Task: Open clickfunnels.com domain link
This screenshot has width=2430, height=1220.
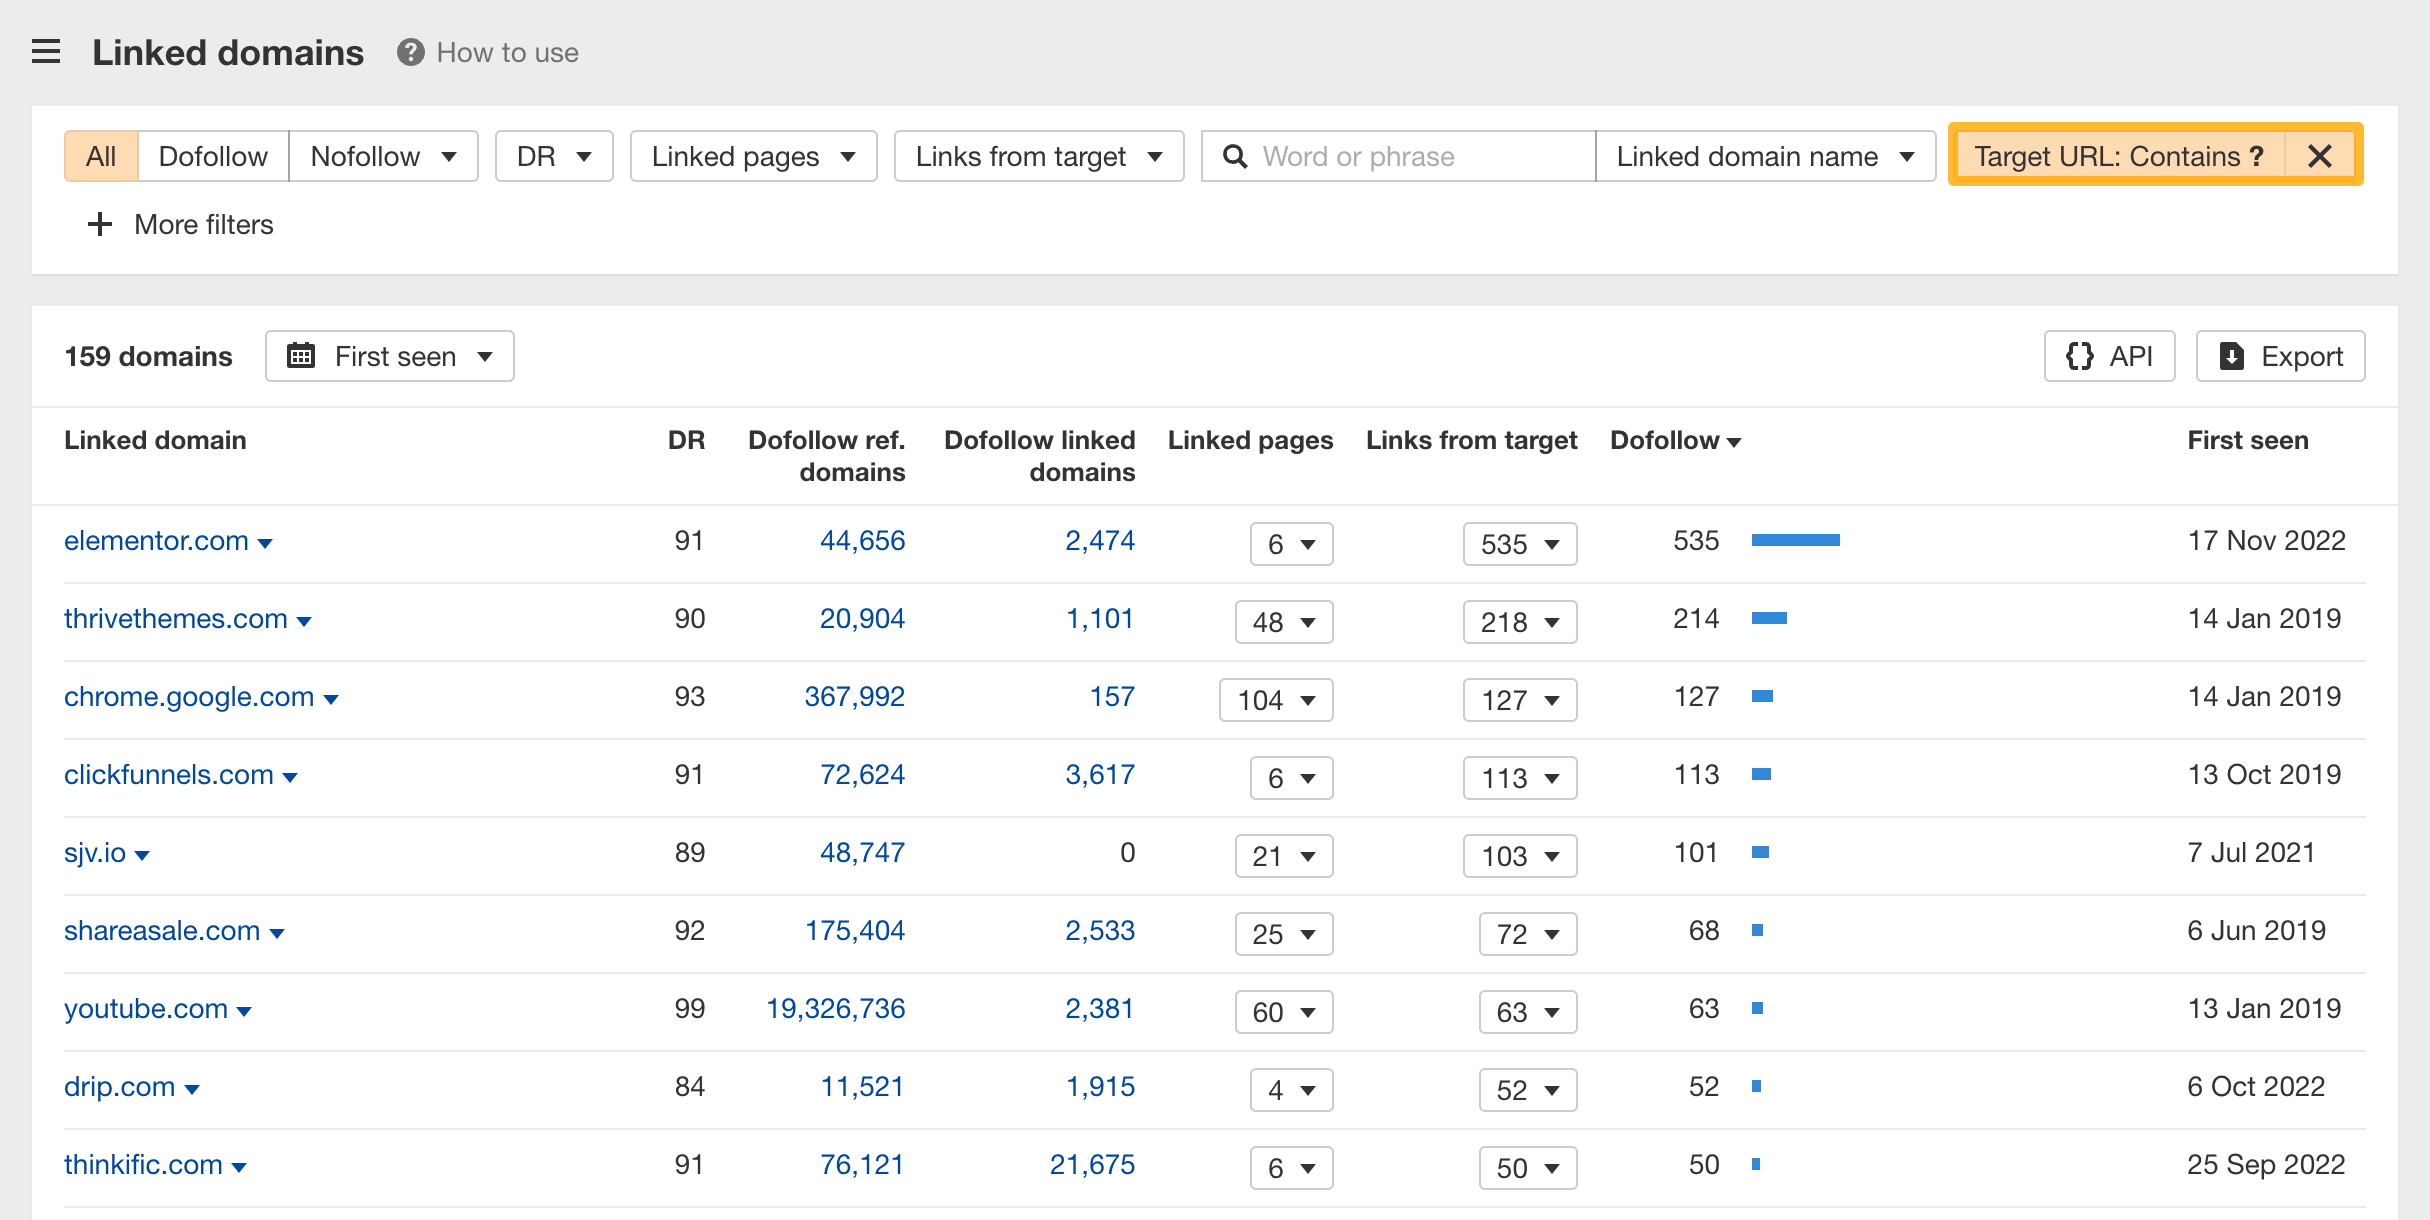Action: click(169, 775)
